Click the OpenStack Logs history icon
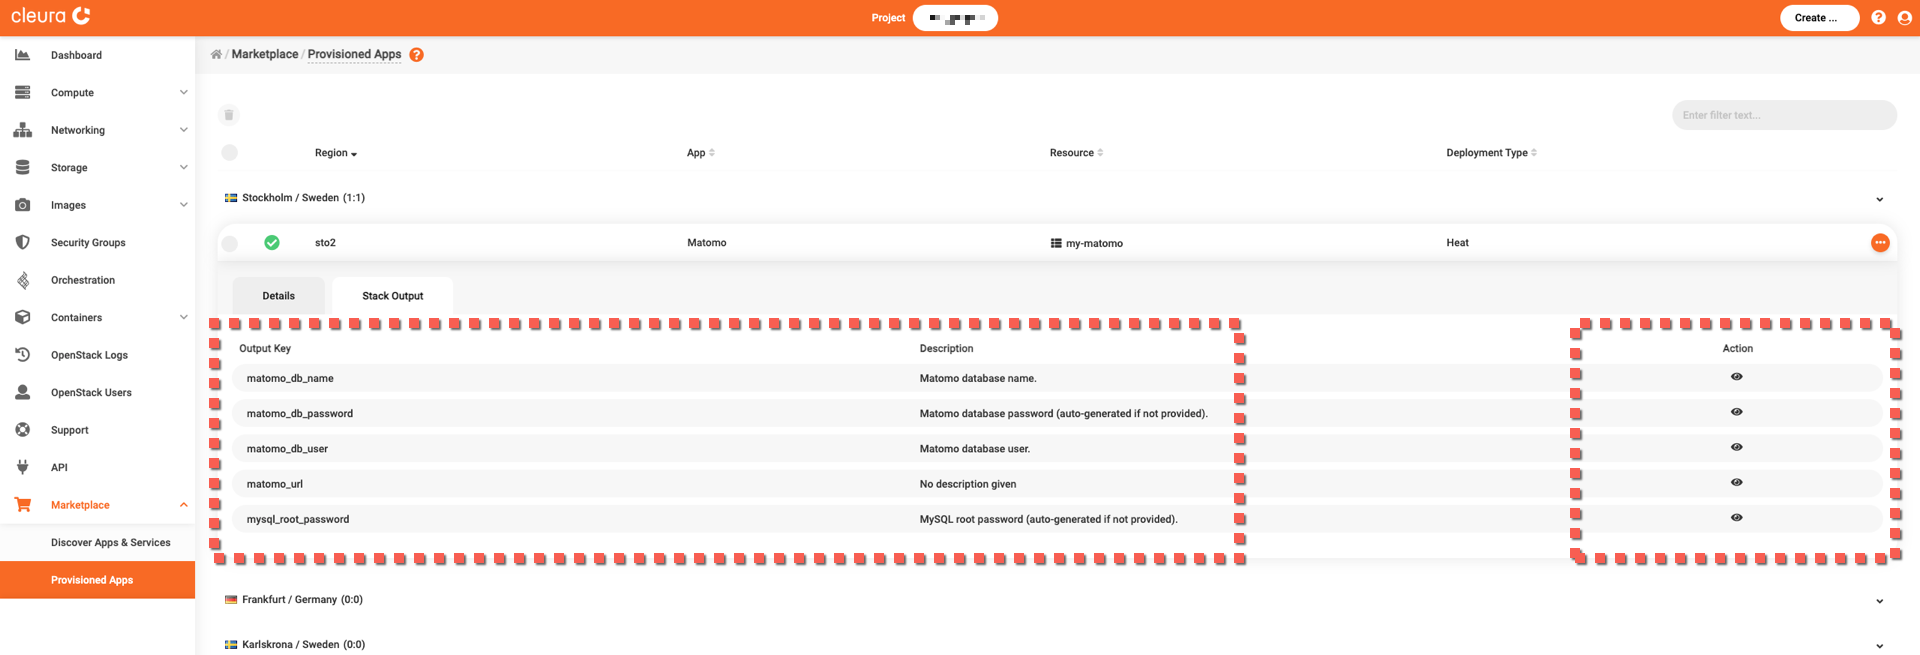Viewport: 1920px width, 655px height. tap(23, 355)
